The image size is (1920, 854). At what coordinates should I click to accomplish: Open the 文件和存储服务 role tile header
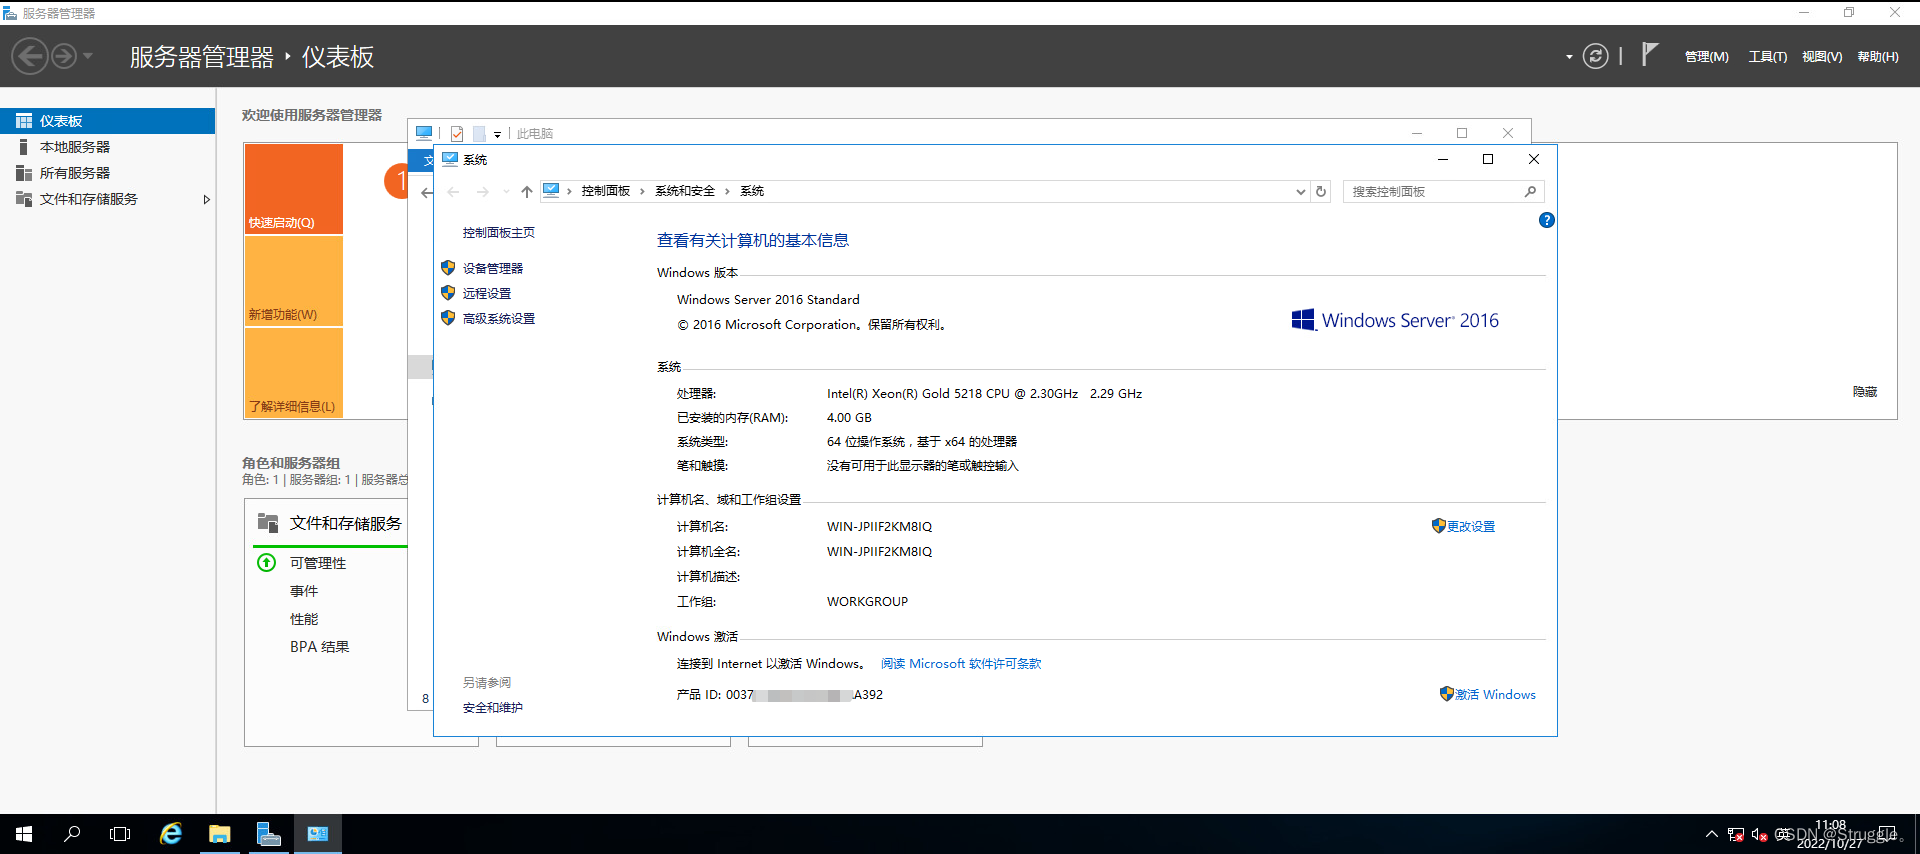point(345,523)
